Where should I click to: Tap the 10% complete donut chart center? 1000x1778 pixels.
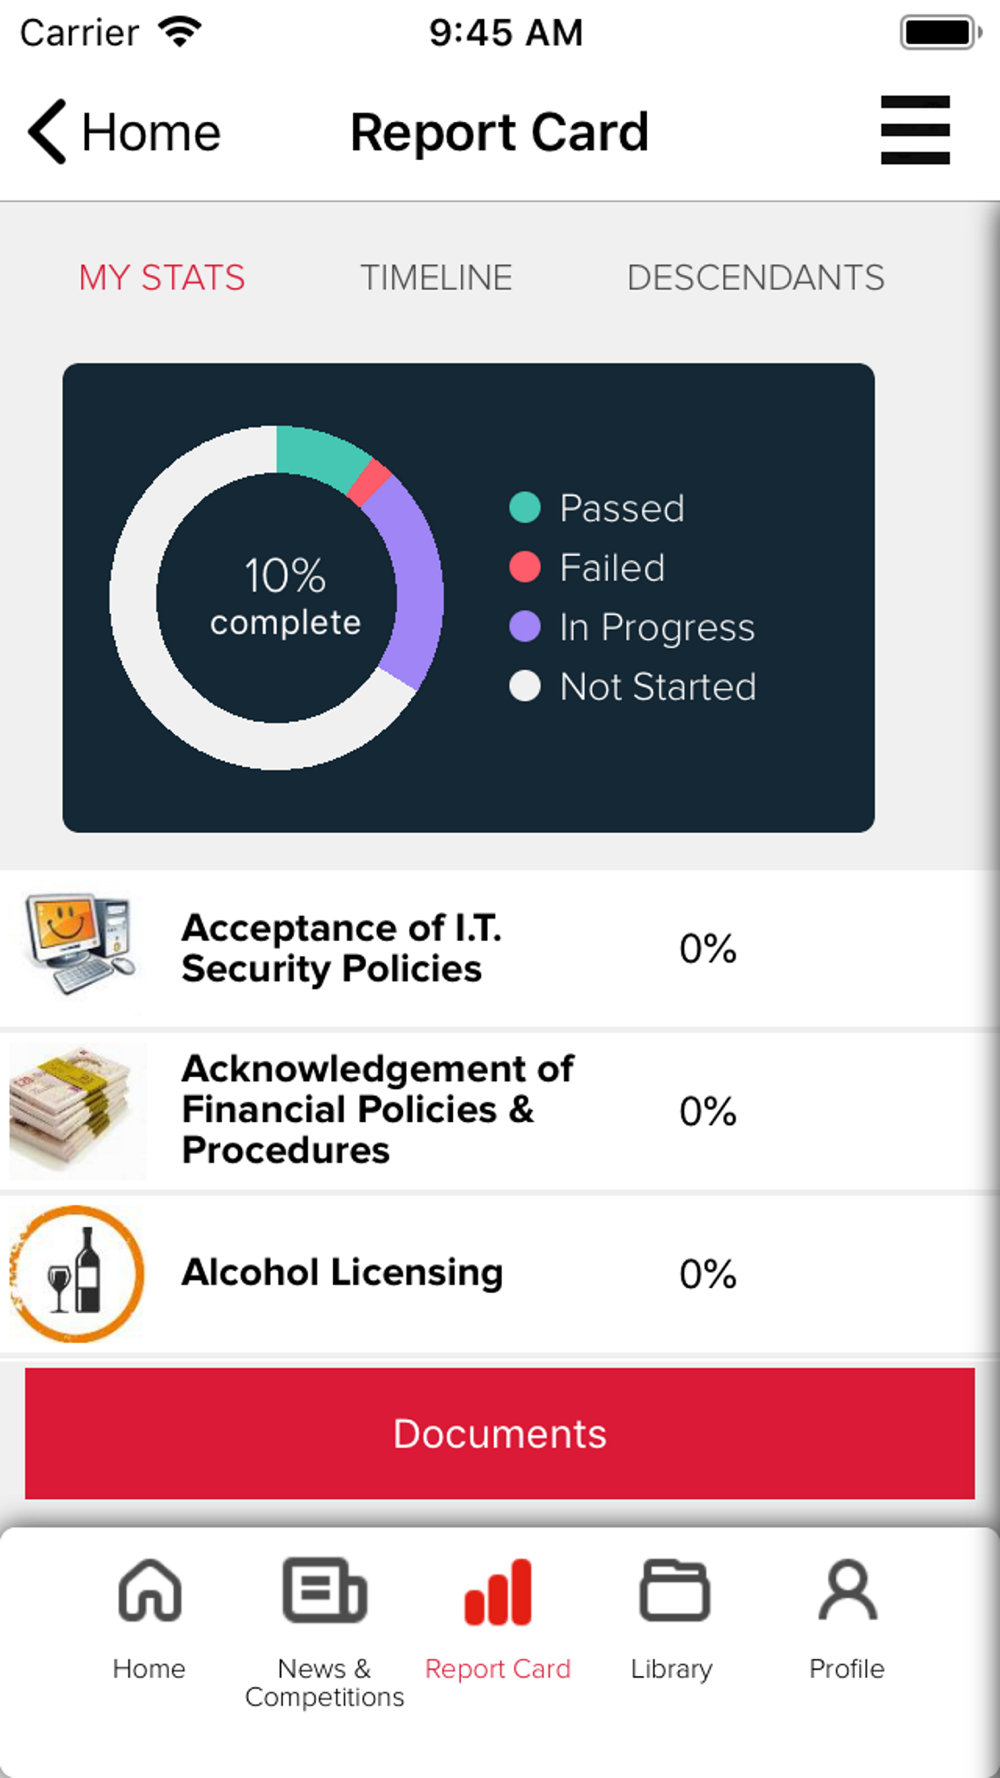(286, 597)
